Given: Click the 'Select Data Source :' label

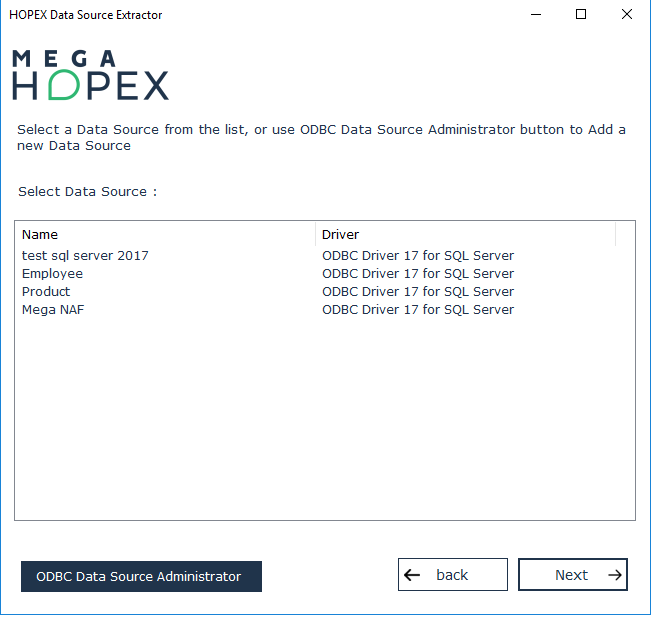Looking at the screenshot, I should pos(87,191).
